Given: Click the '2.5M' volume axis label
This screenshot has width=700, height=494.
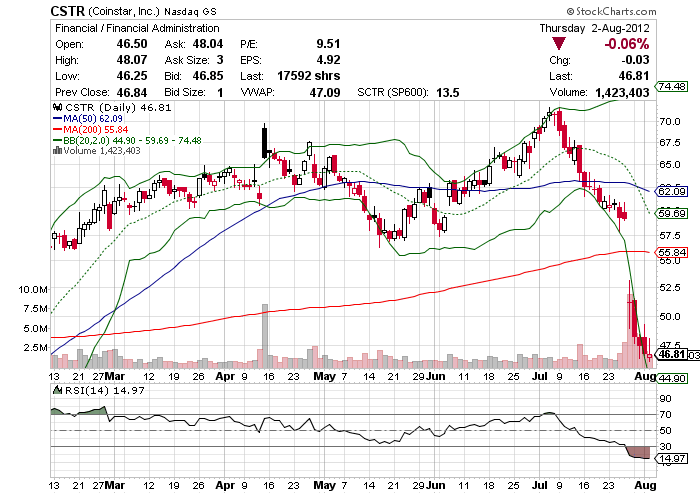Looking at the screenshot, I should coord(35,348).
